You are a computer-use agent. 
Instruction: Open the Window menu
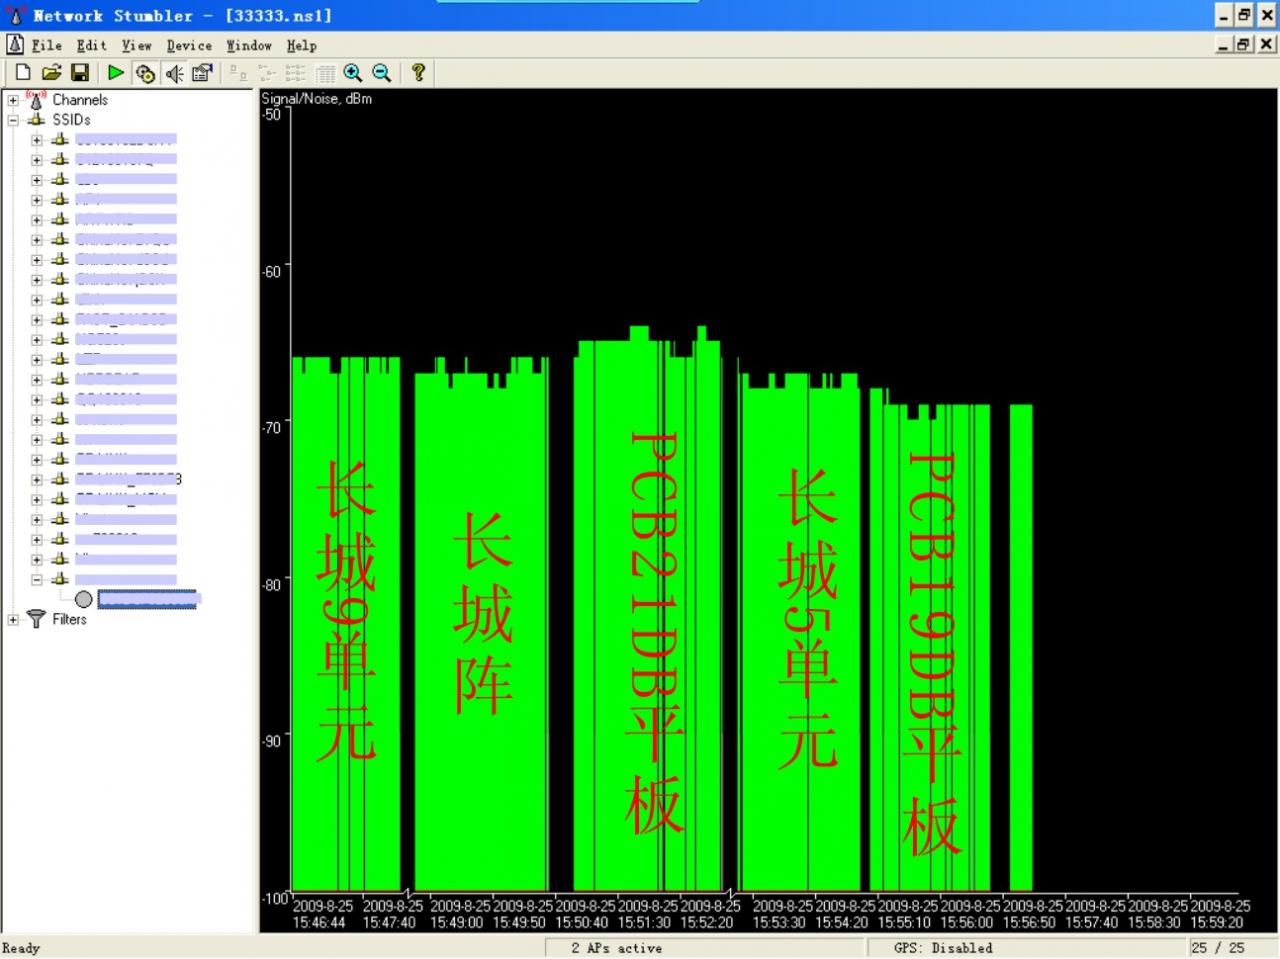coord(249,45)
